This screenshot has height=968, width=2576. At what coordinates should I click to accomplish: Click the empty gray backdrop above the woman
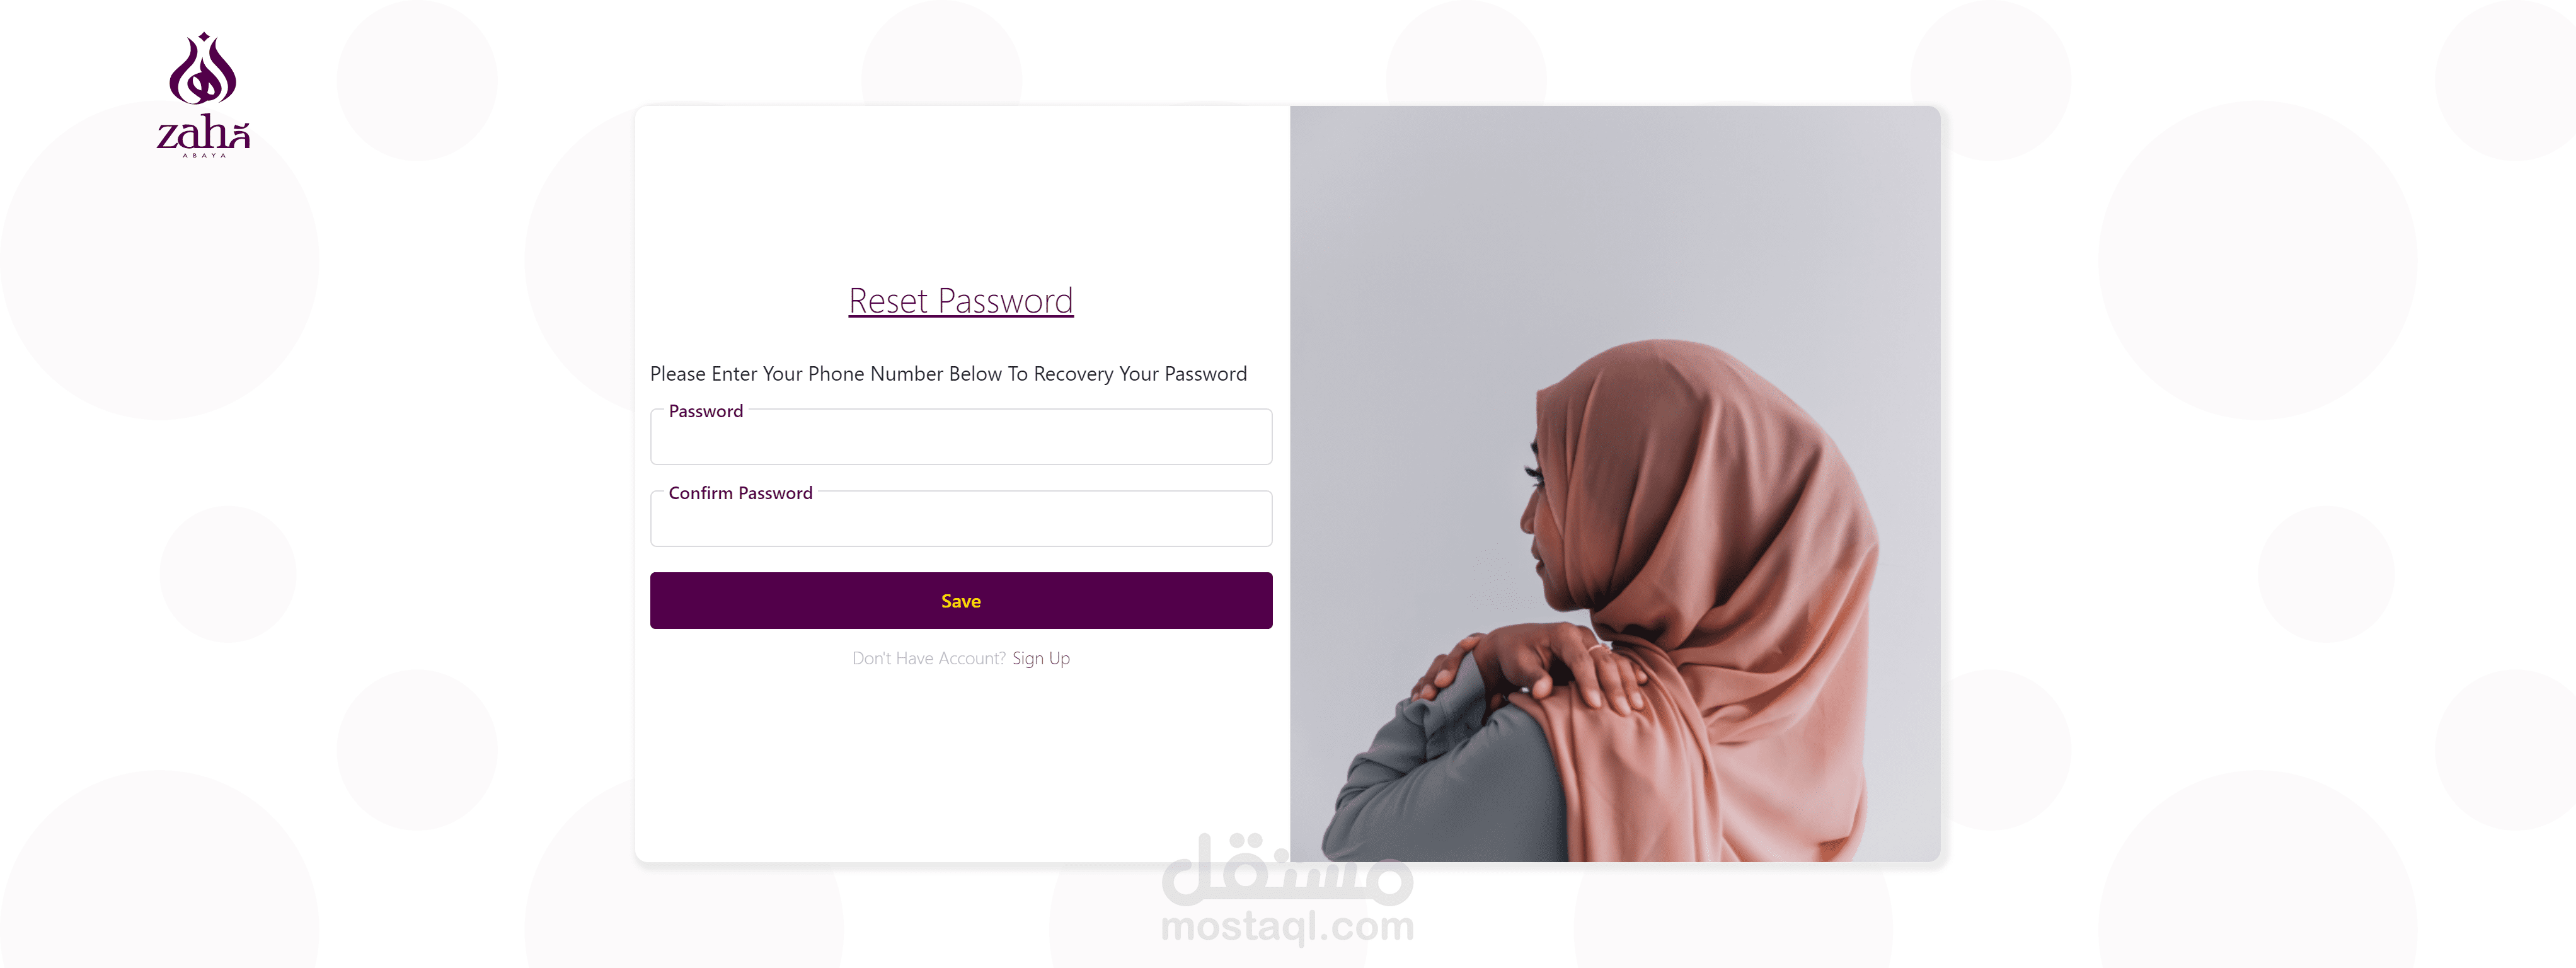(1615, 220)
